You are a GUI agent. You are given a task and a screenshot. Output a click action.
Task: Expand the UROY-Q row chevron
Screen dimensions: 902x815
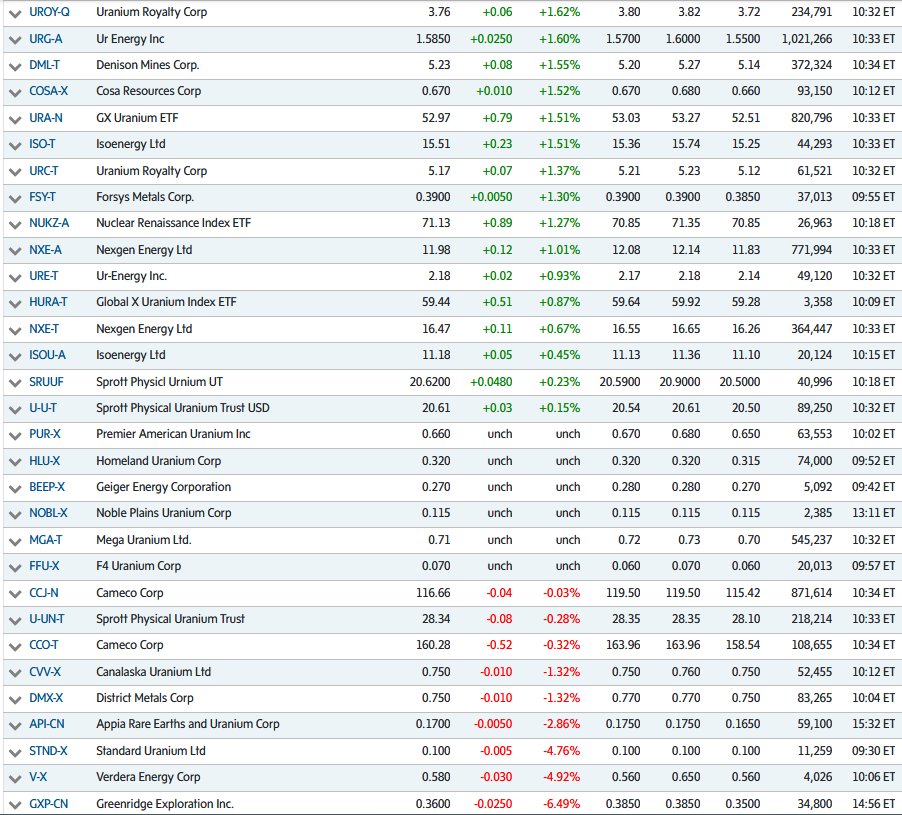coord(15,13)
